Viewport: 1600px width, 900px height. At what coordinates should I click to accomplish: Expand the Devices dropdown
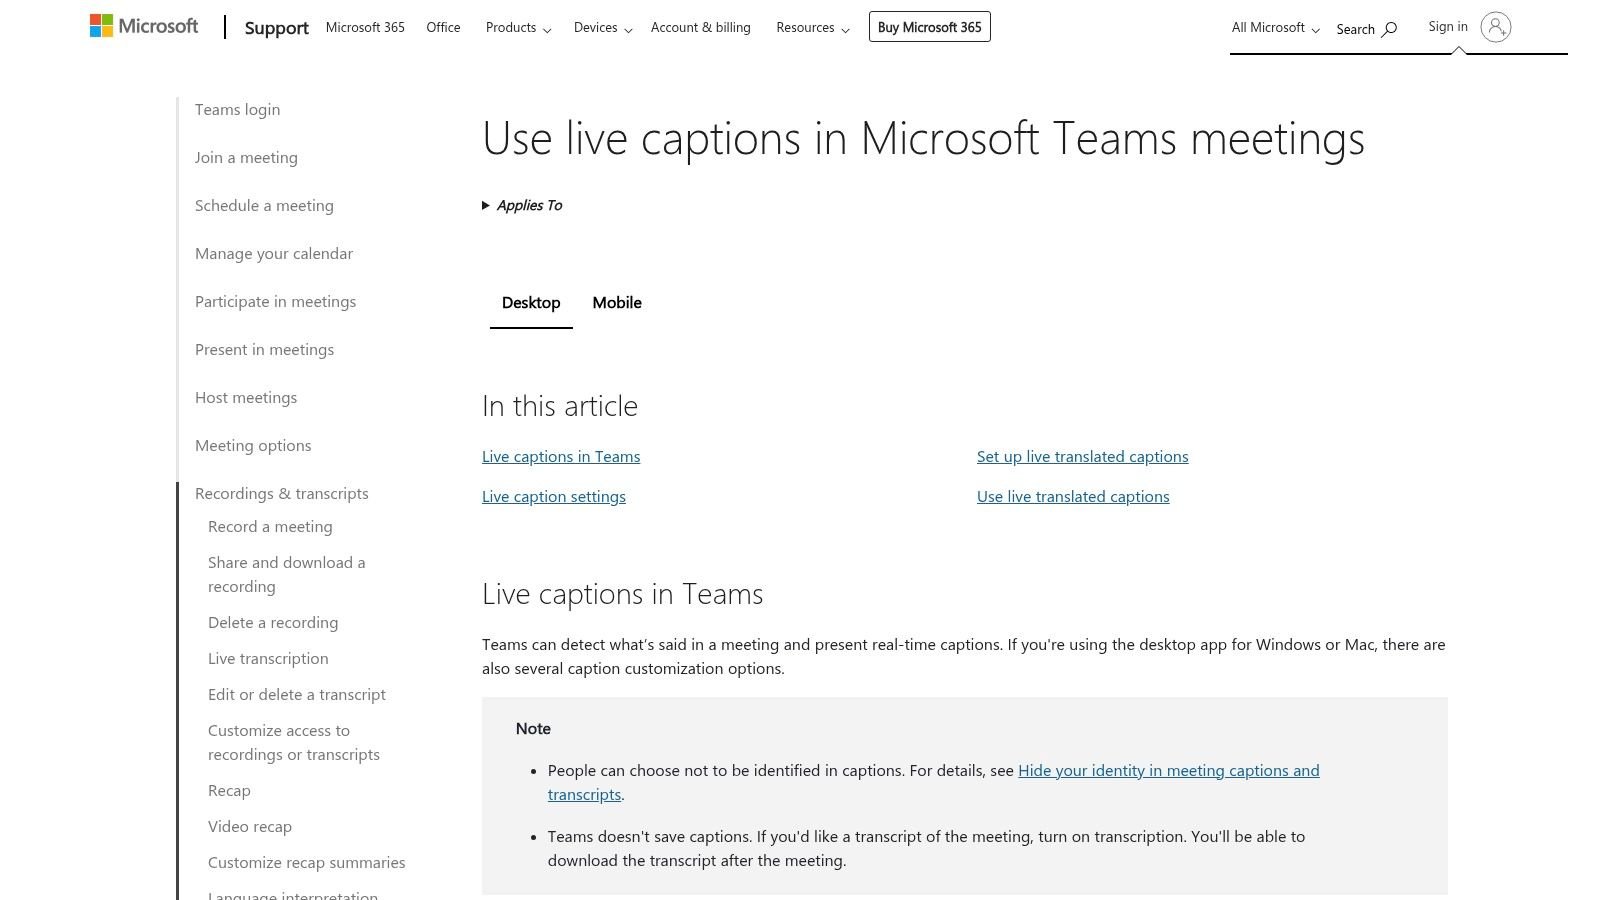[x=603, y=28]
